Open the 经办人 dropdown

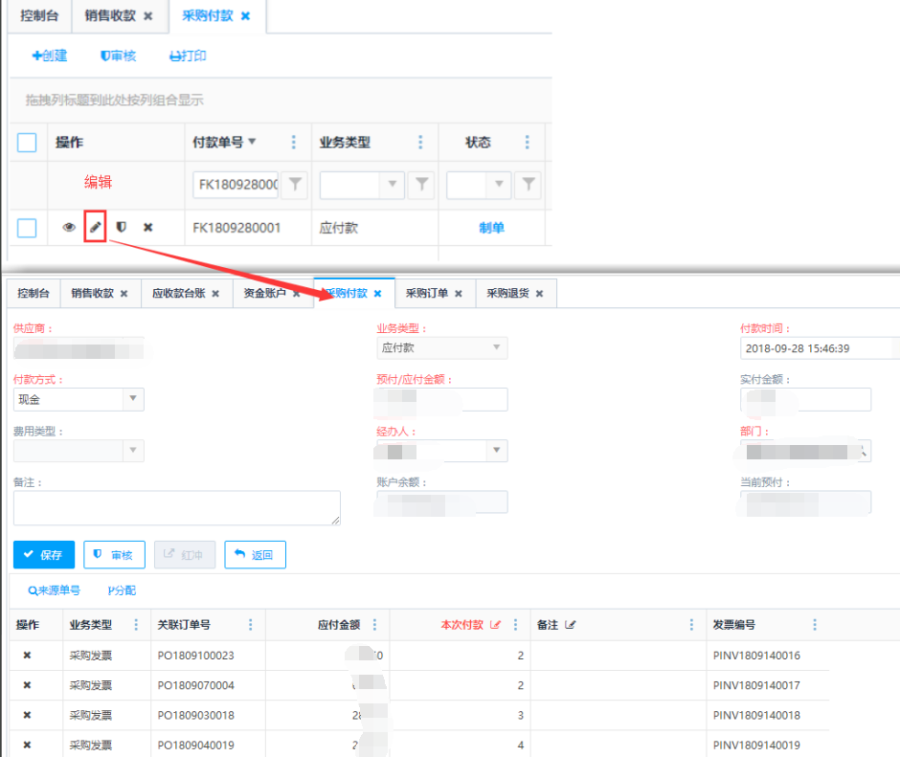(497, 451)
